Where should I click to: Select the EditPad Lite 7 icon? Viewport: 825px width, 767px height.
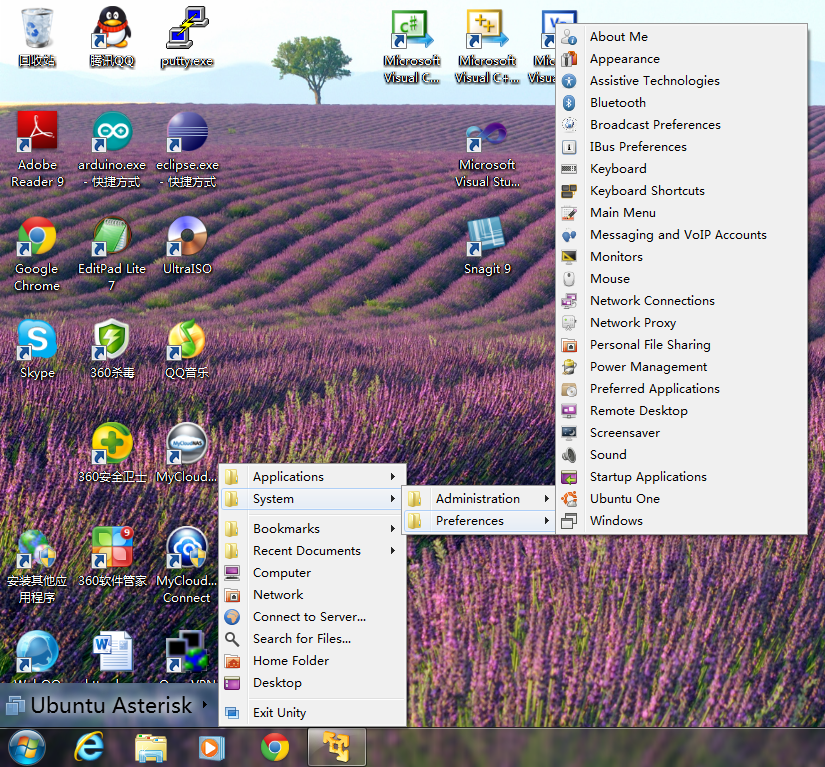[x=112, y=236]
